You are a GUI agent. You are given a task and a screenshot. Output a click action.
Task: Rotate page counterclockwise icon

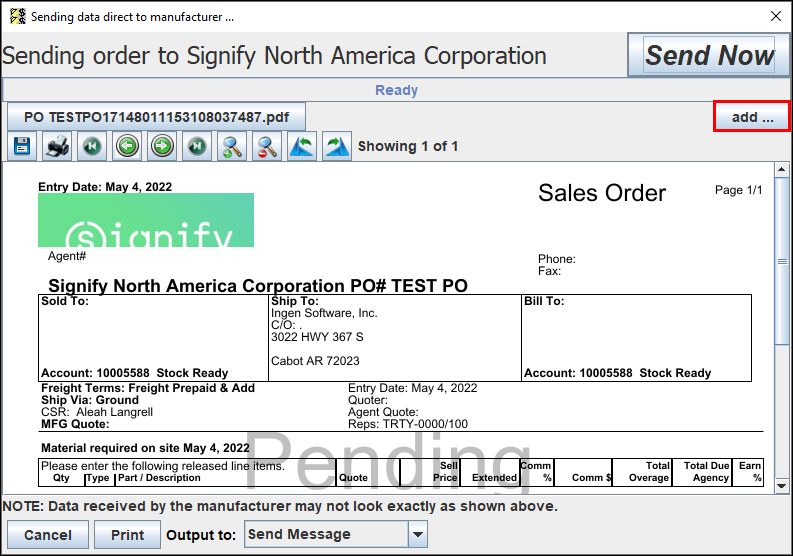pyautogui.click(x=302, y=146)
